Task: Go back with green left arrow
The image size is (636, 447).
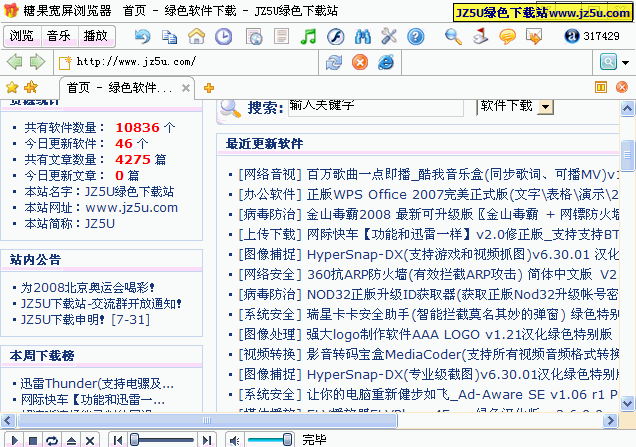Action: [15, 62]
